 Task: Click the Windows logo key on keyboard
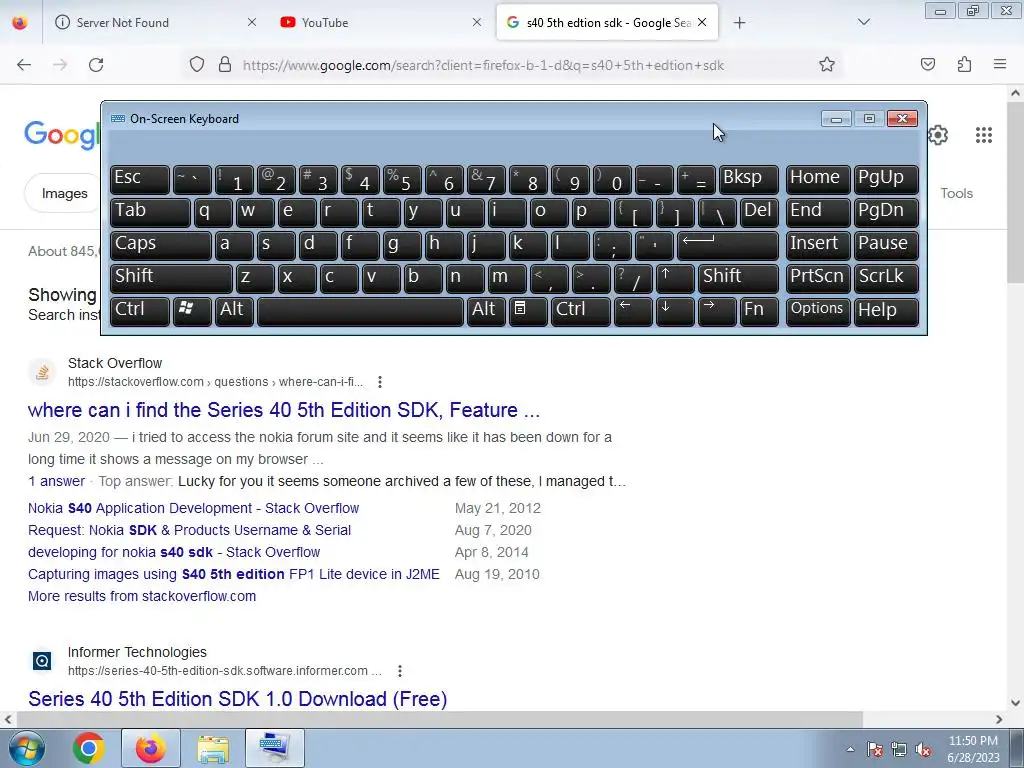coord(191,310)
